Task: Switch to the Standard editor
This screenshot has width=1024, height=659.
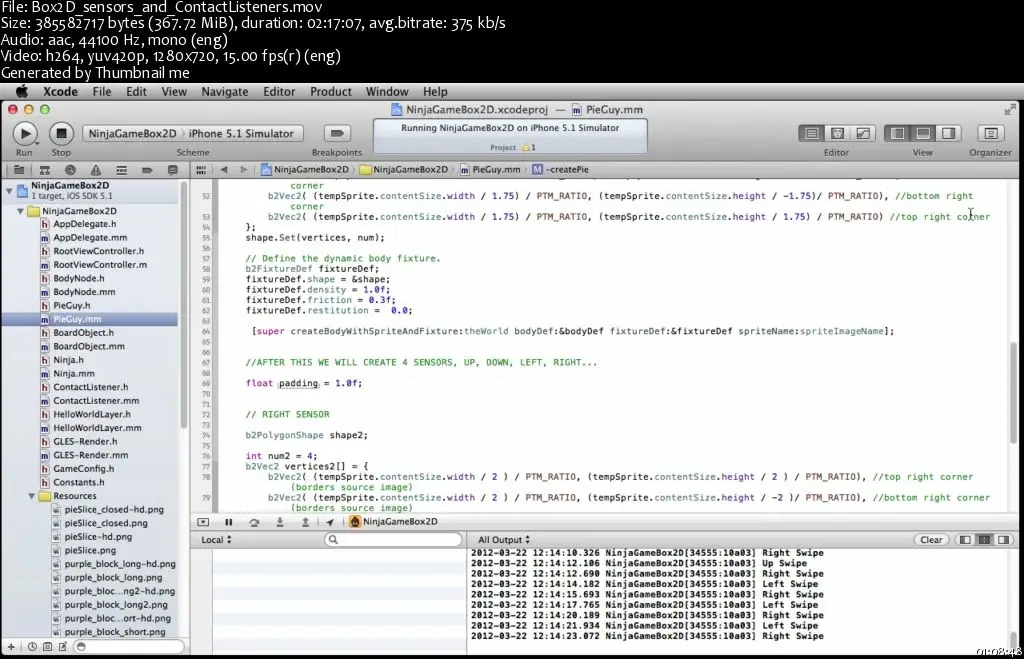Action: point(812,133)
